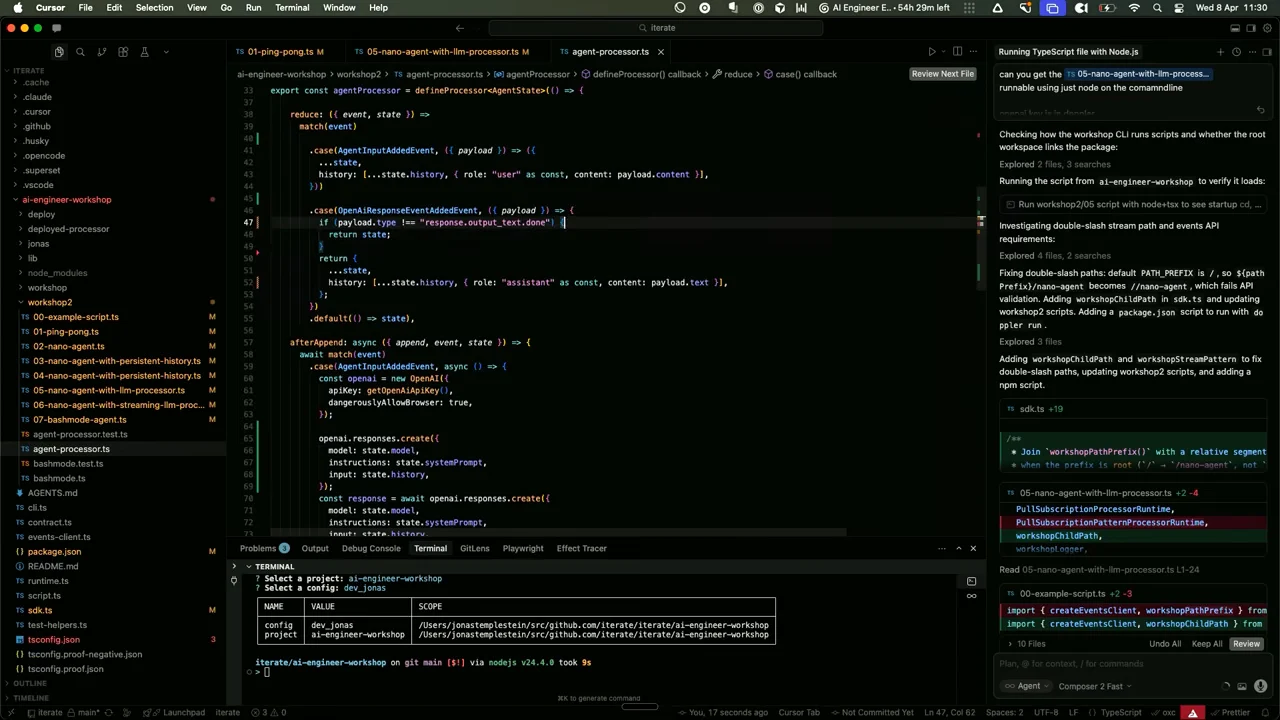The width and height of the screenshot is (1280, 720).
Task: Open the Output panel tab
Action: coord(315,548)
